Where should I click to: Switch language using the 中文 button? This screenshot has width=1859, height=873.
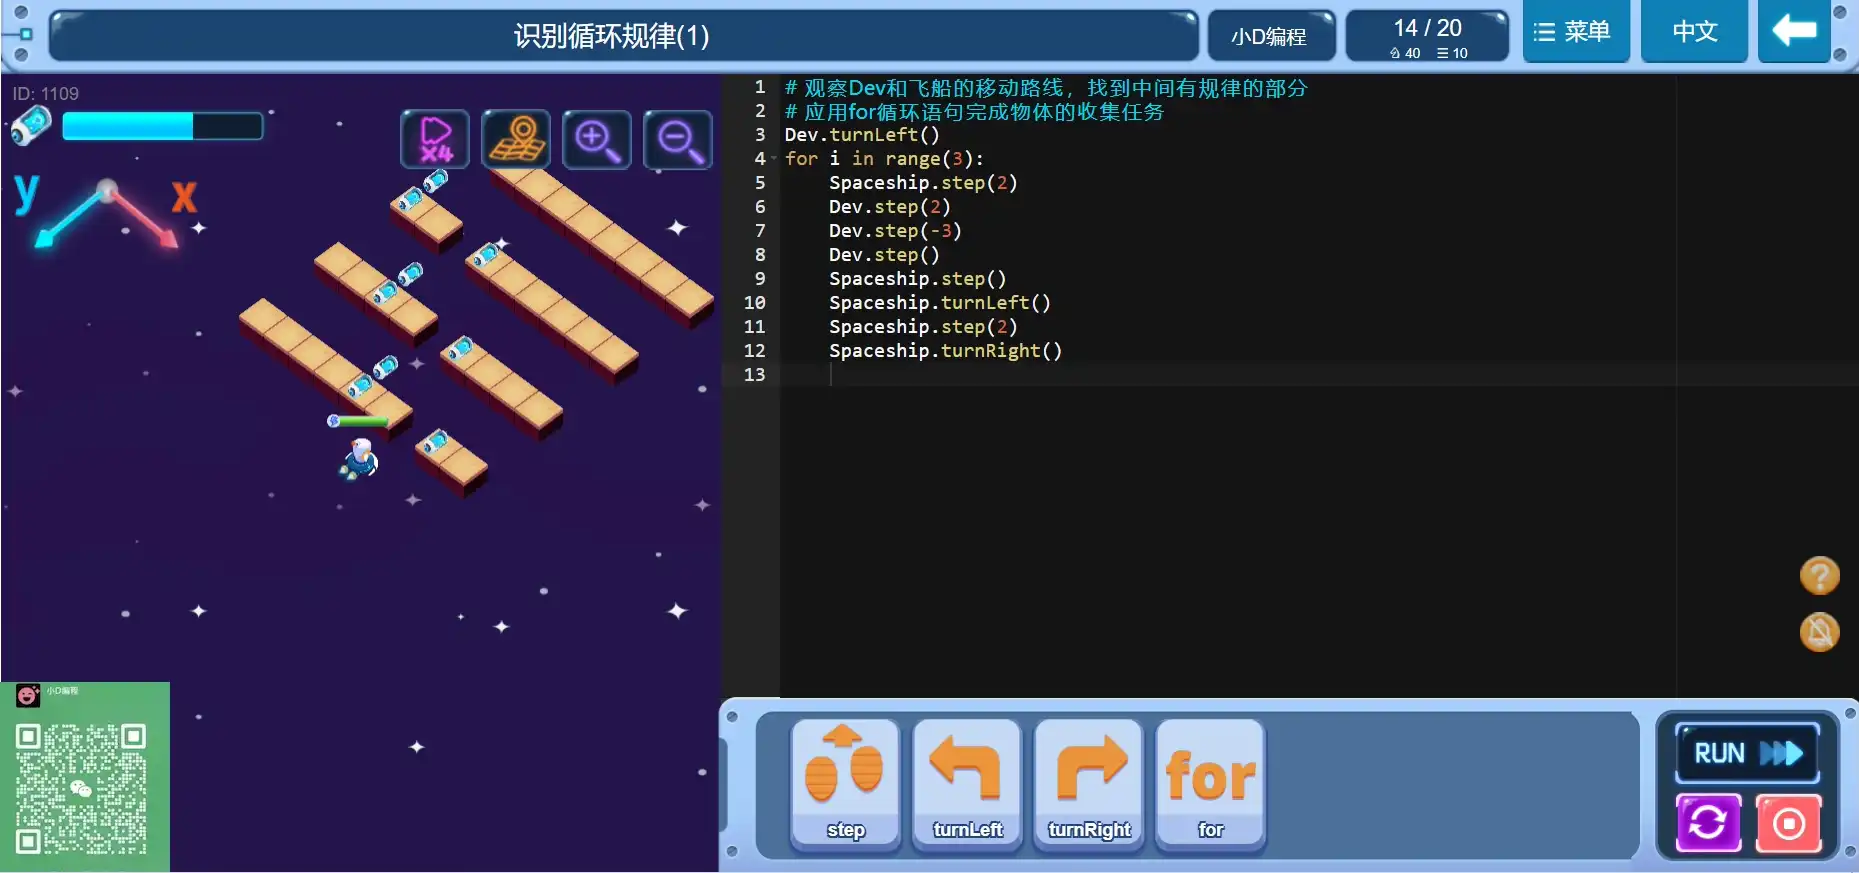(1694, 32)
